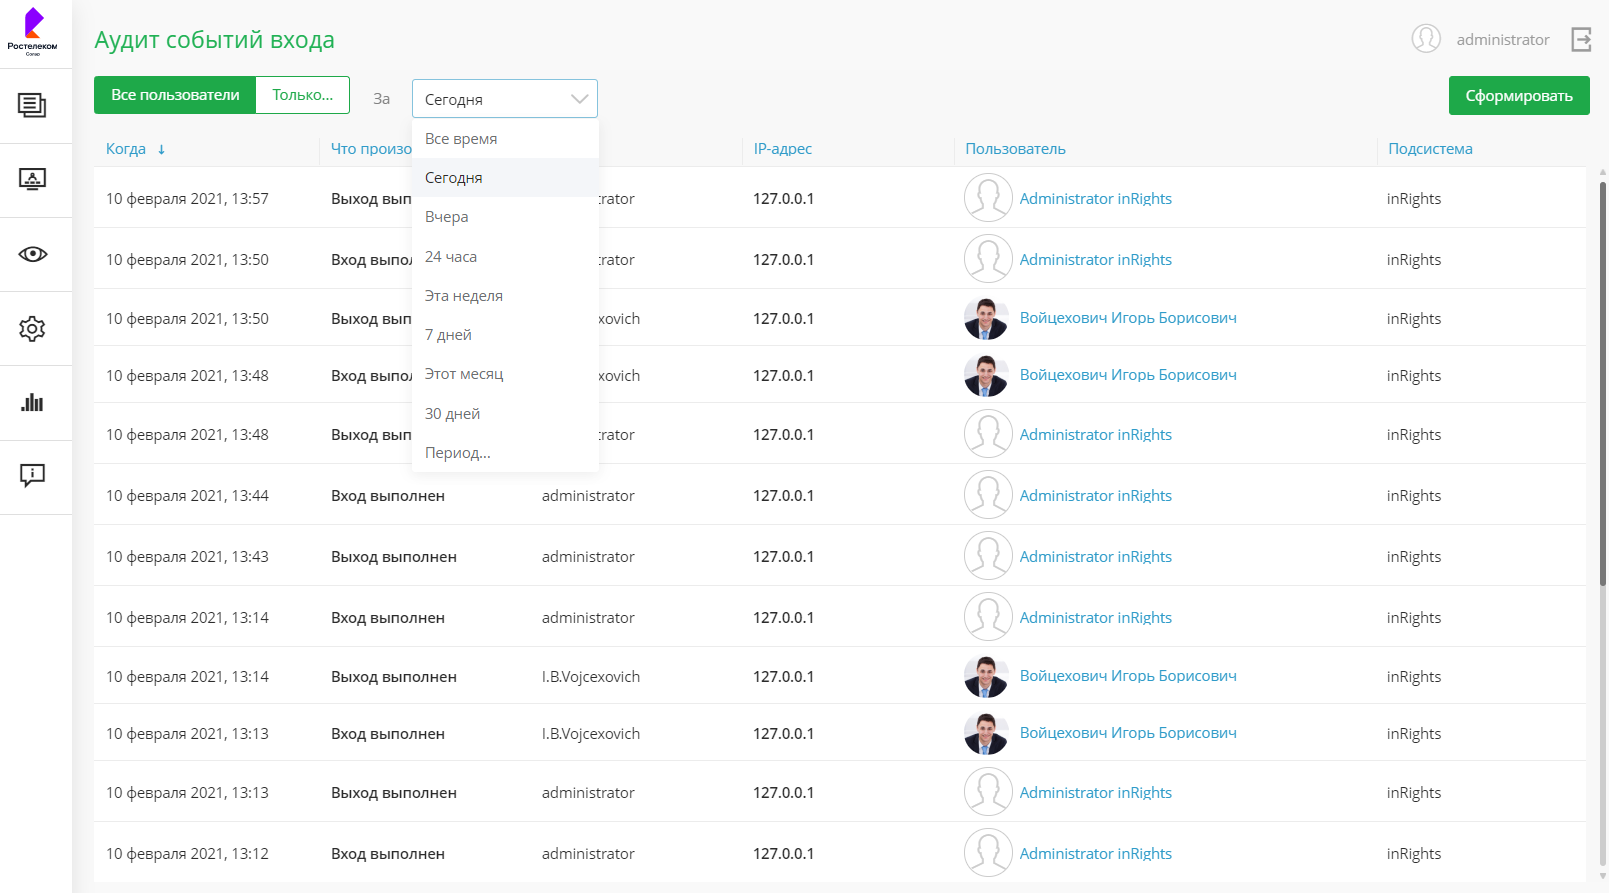The image size is (1609, 893).
Task: Open Administrator inRights link in 13:43 row
Action: (1096, 557)
